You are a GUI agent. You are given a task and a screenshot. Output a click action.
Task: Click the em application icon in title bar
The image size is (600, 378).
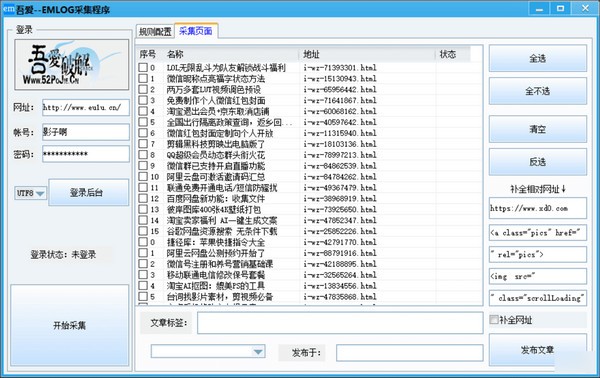(x=8, y=9)
